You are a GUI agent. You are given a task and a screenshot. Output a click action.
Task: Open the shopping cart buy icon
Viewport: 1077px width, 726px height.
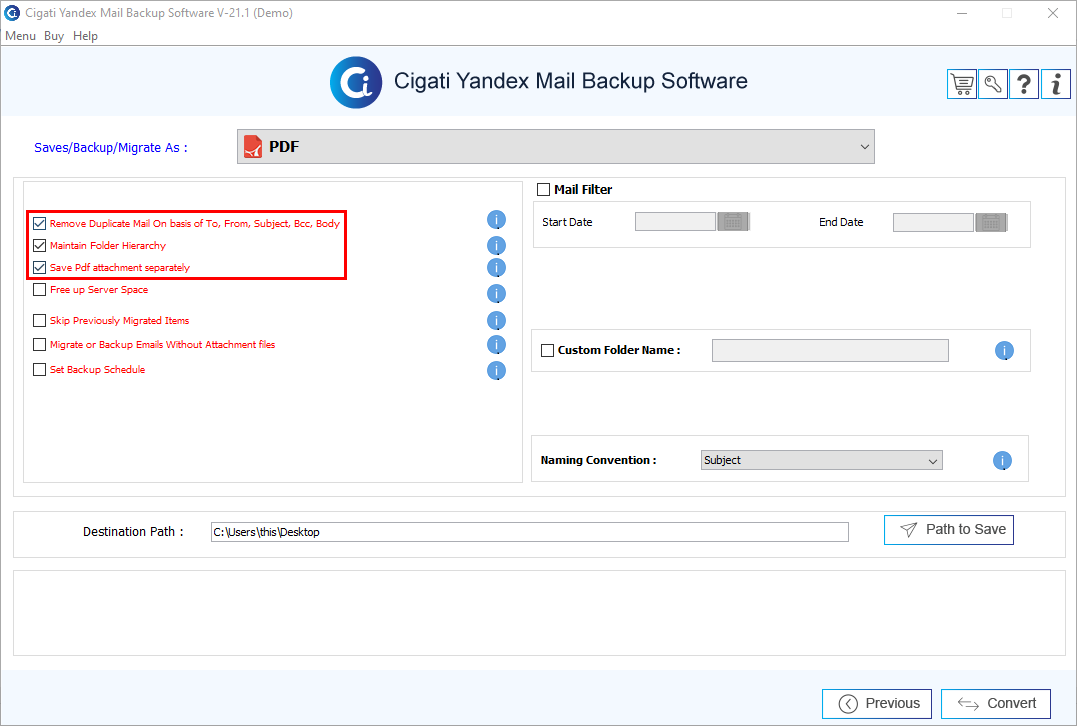click(962, 84)
